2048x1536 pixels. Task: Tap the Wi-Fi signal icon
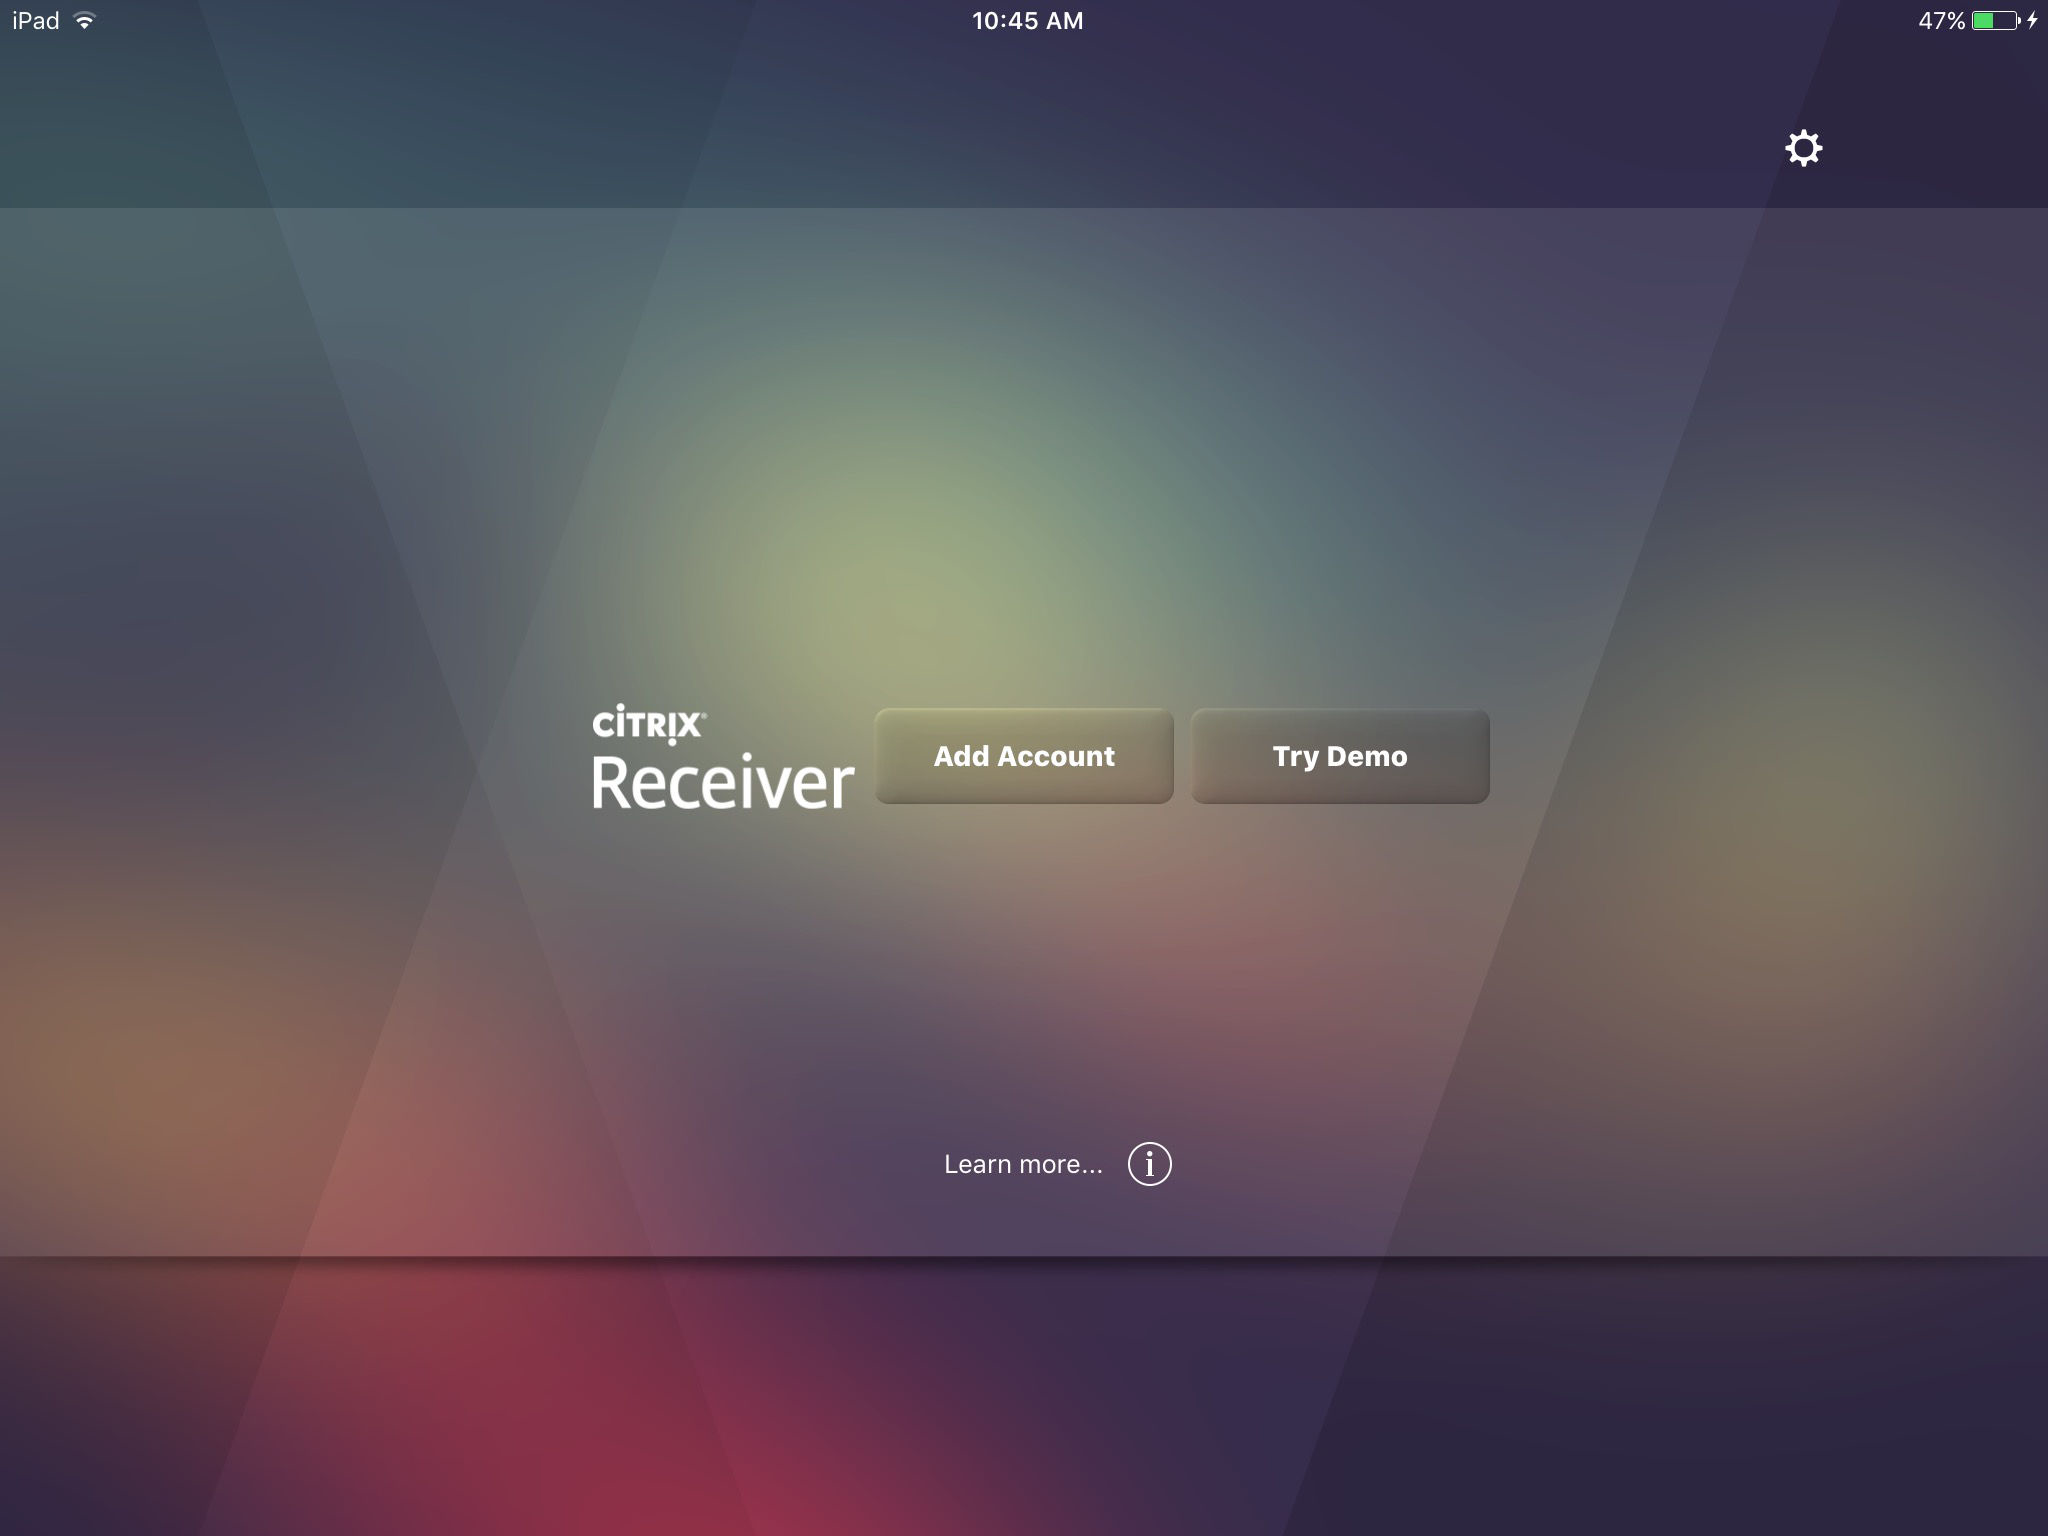tap(85, 21)
